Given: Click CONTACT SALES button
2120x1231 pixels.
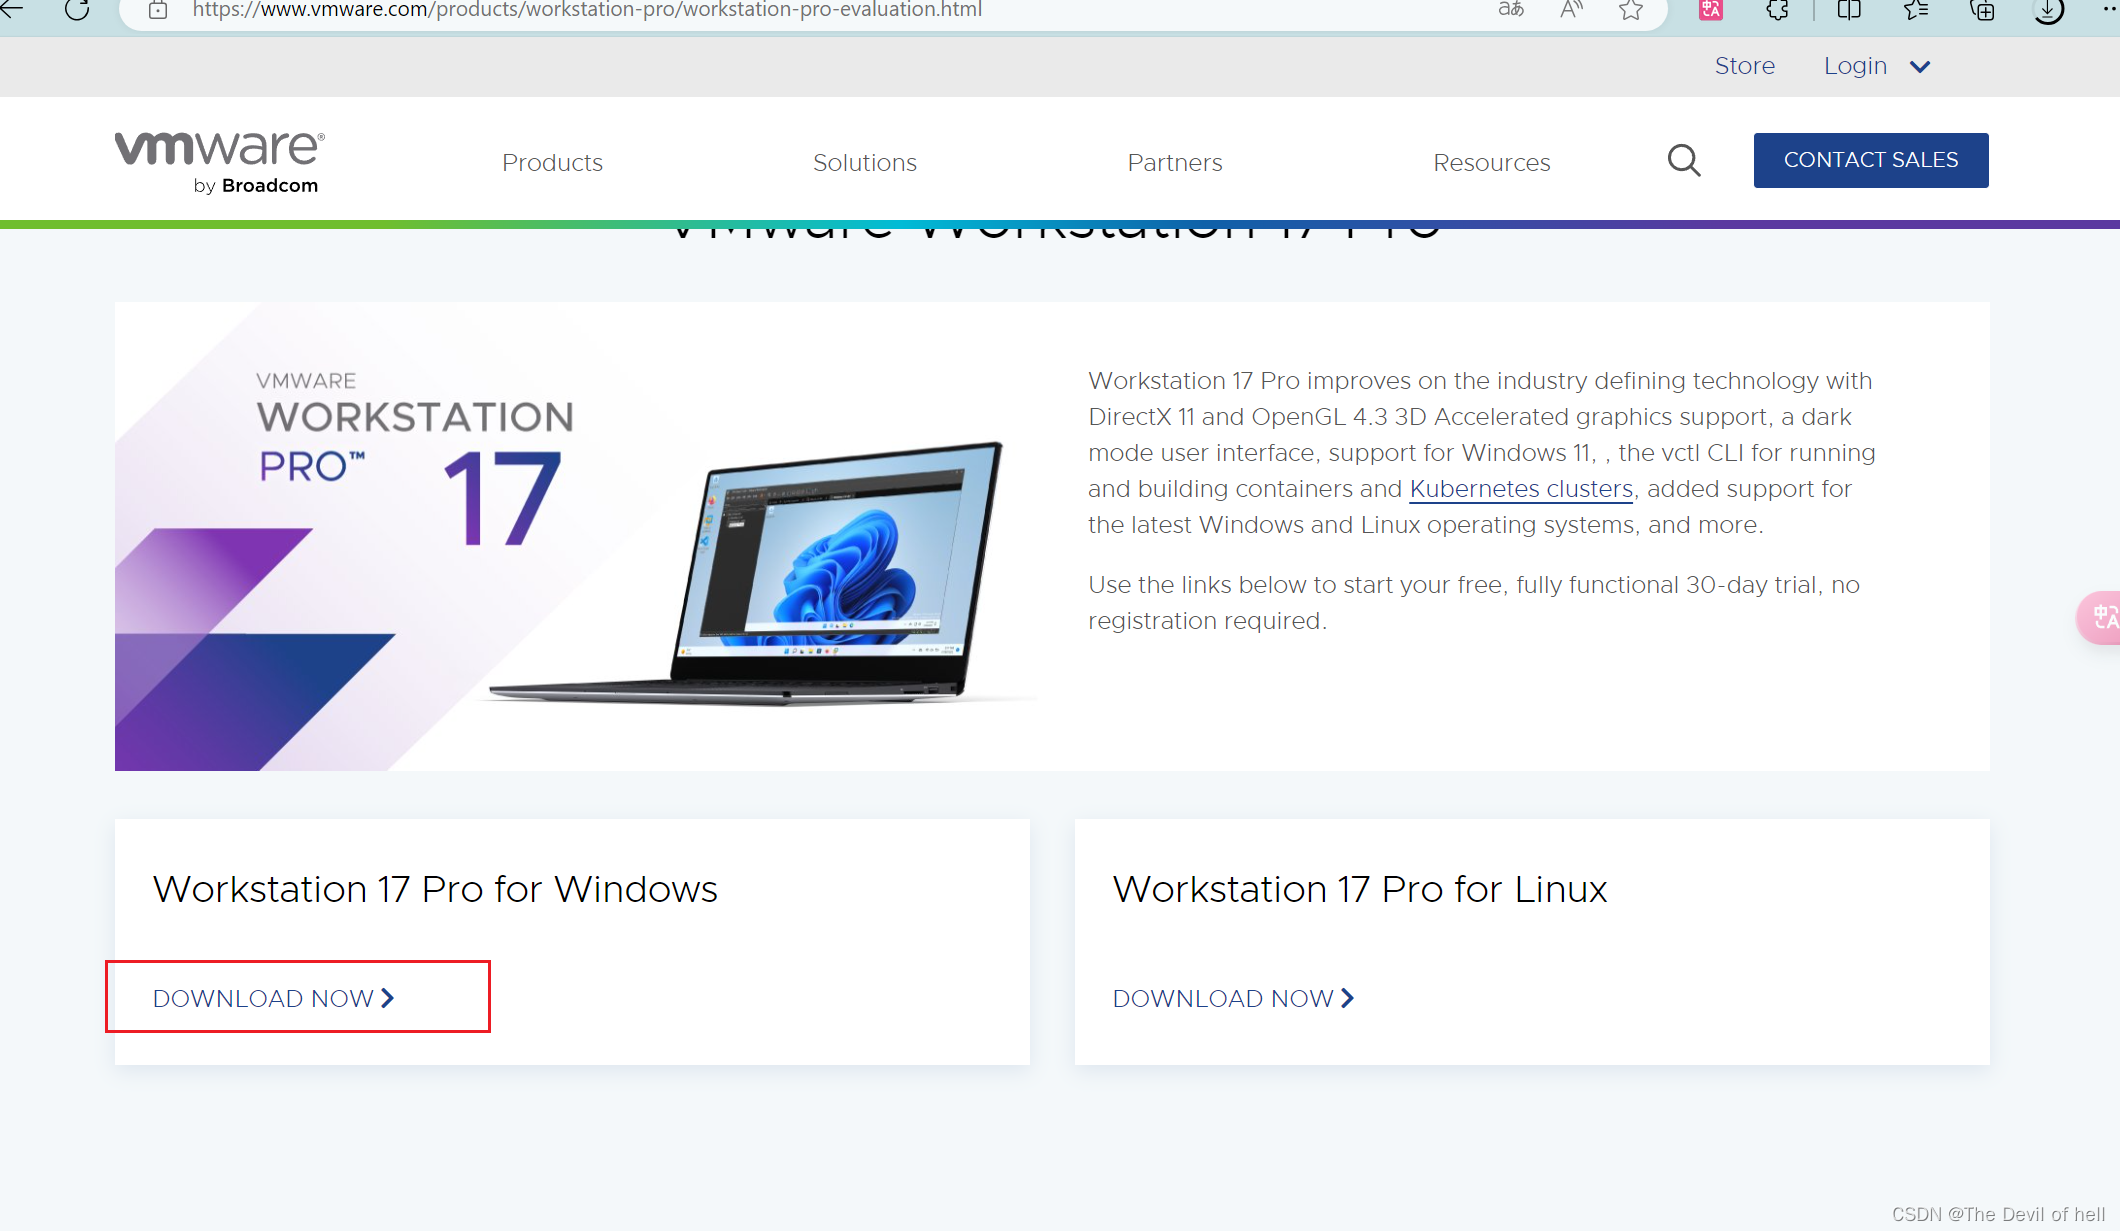Looking at the screenshot, I should pyautogui.click(x=1869, y=160).
